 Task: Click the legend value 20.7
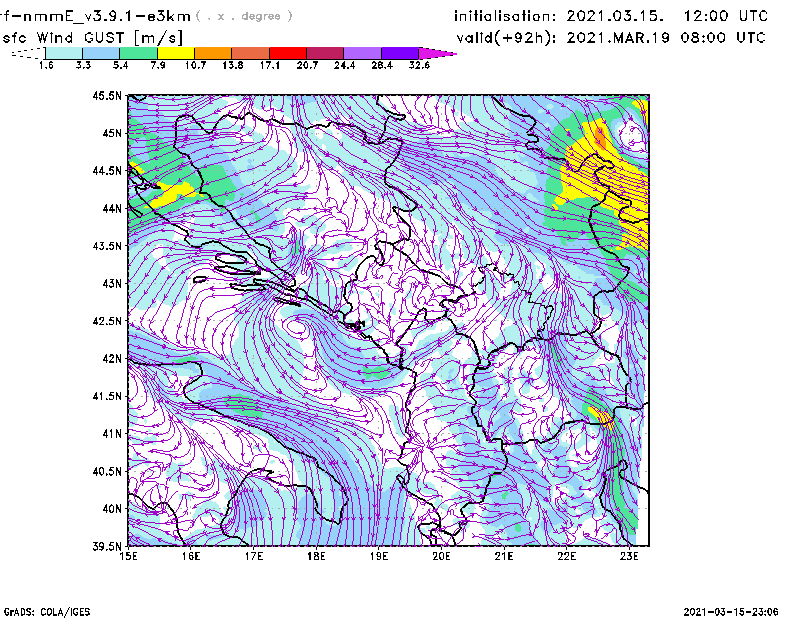307,65
